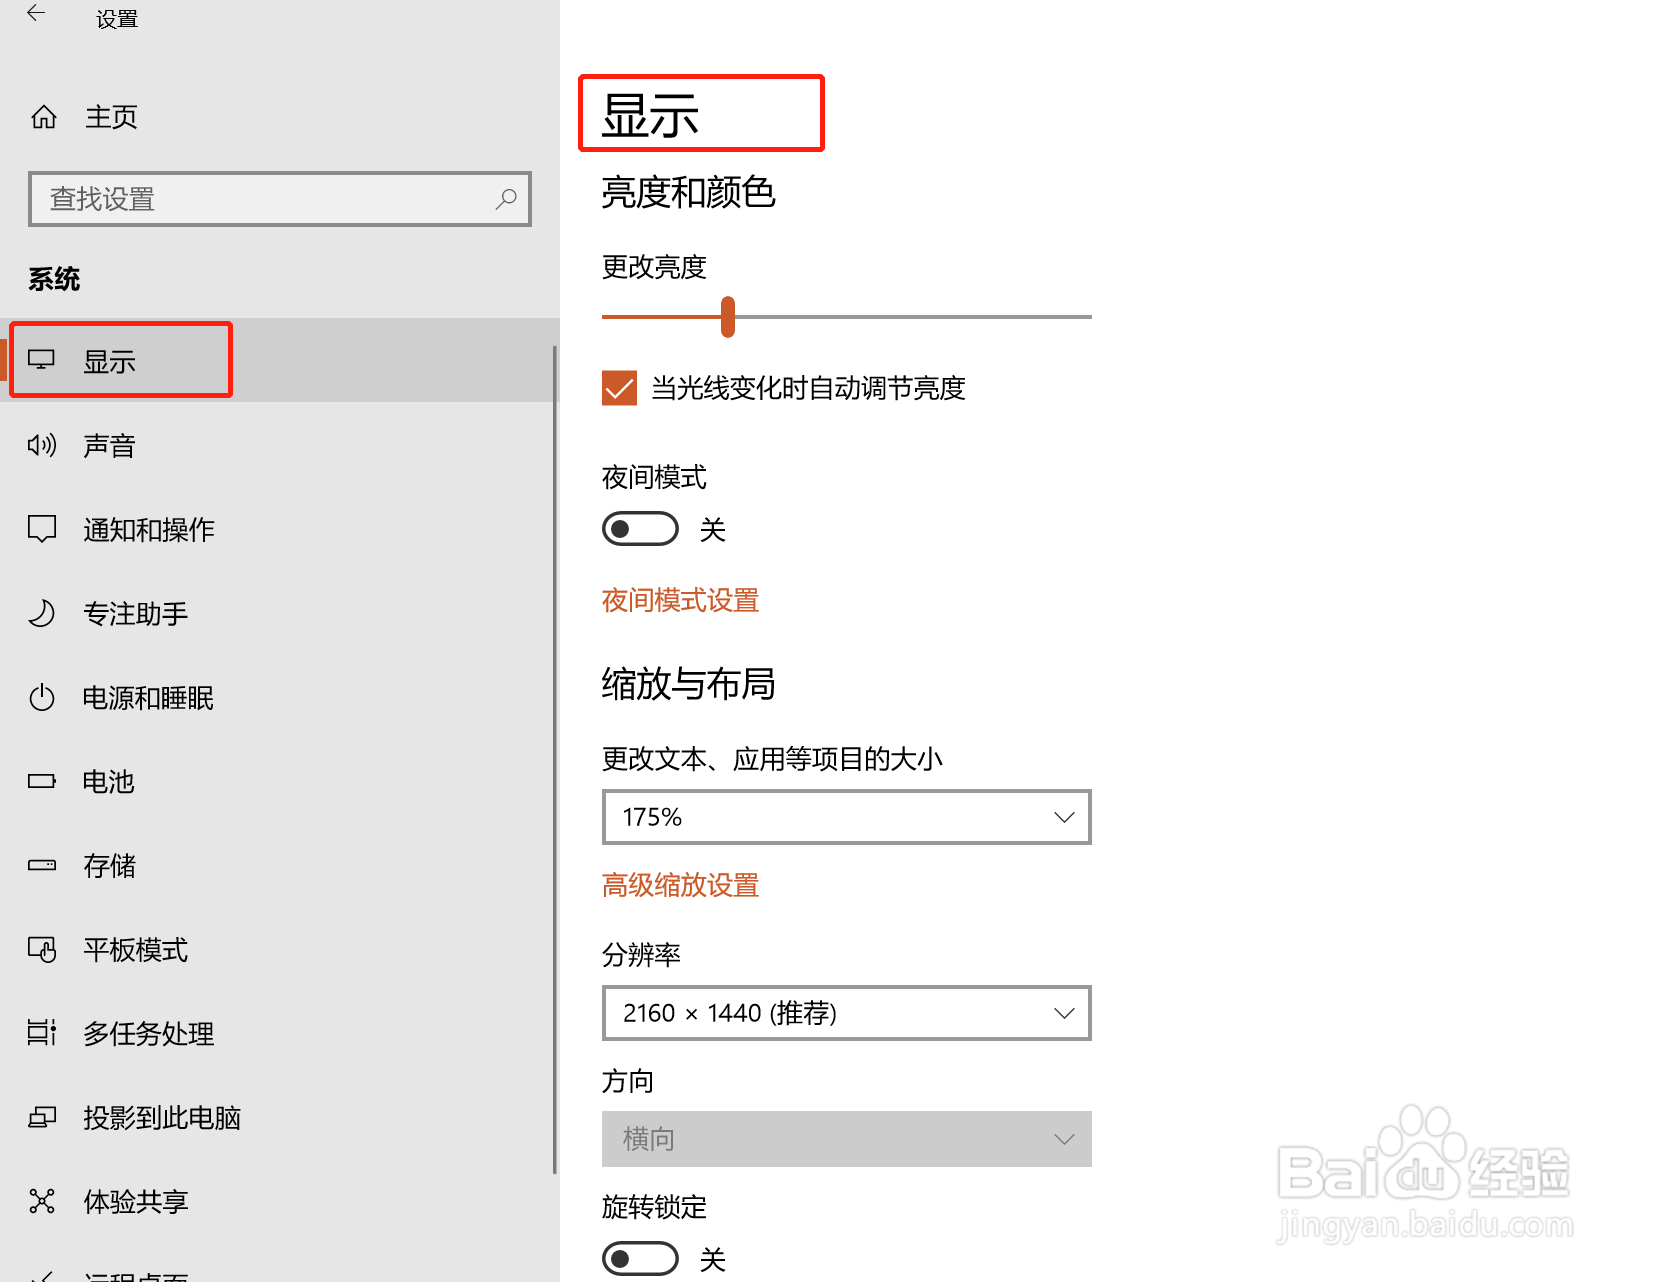Click 主页 to return home
Screen dimensions: 1664x1282
[110, 116]
